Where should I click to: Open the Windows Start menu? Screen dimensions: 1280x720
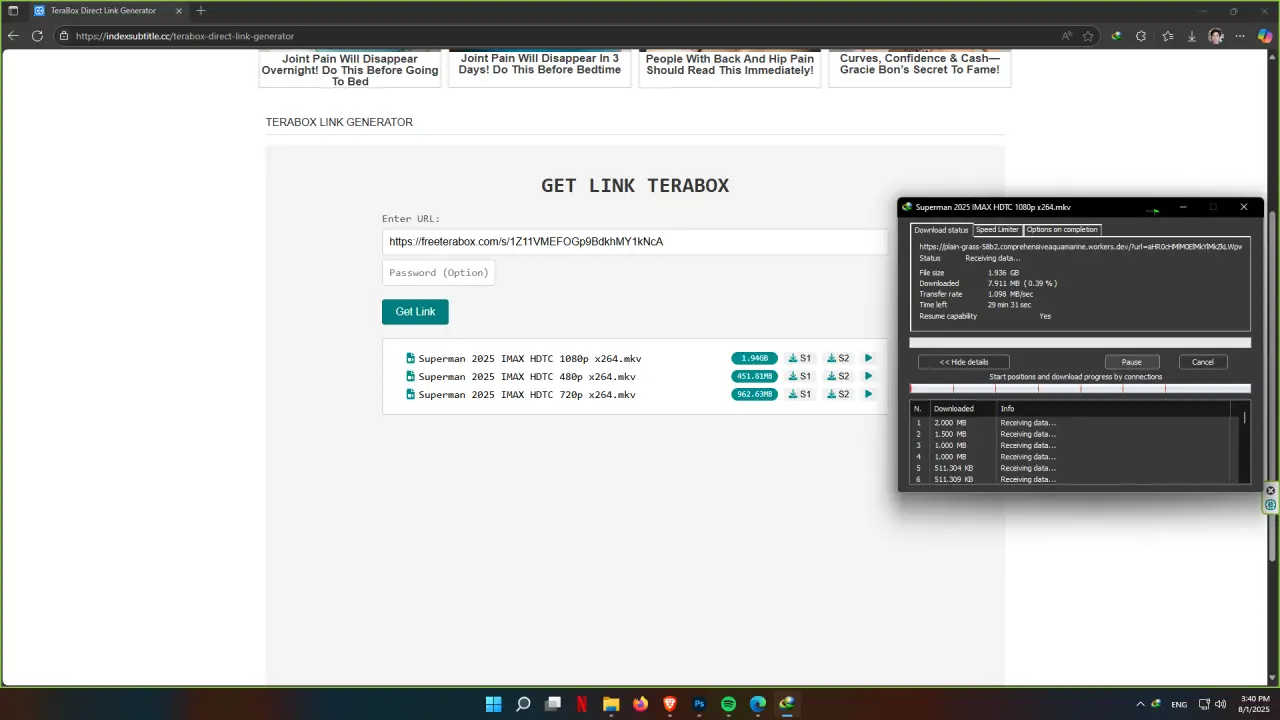pos(493,704)
